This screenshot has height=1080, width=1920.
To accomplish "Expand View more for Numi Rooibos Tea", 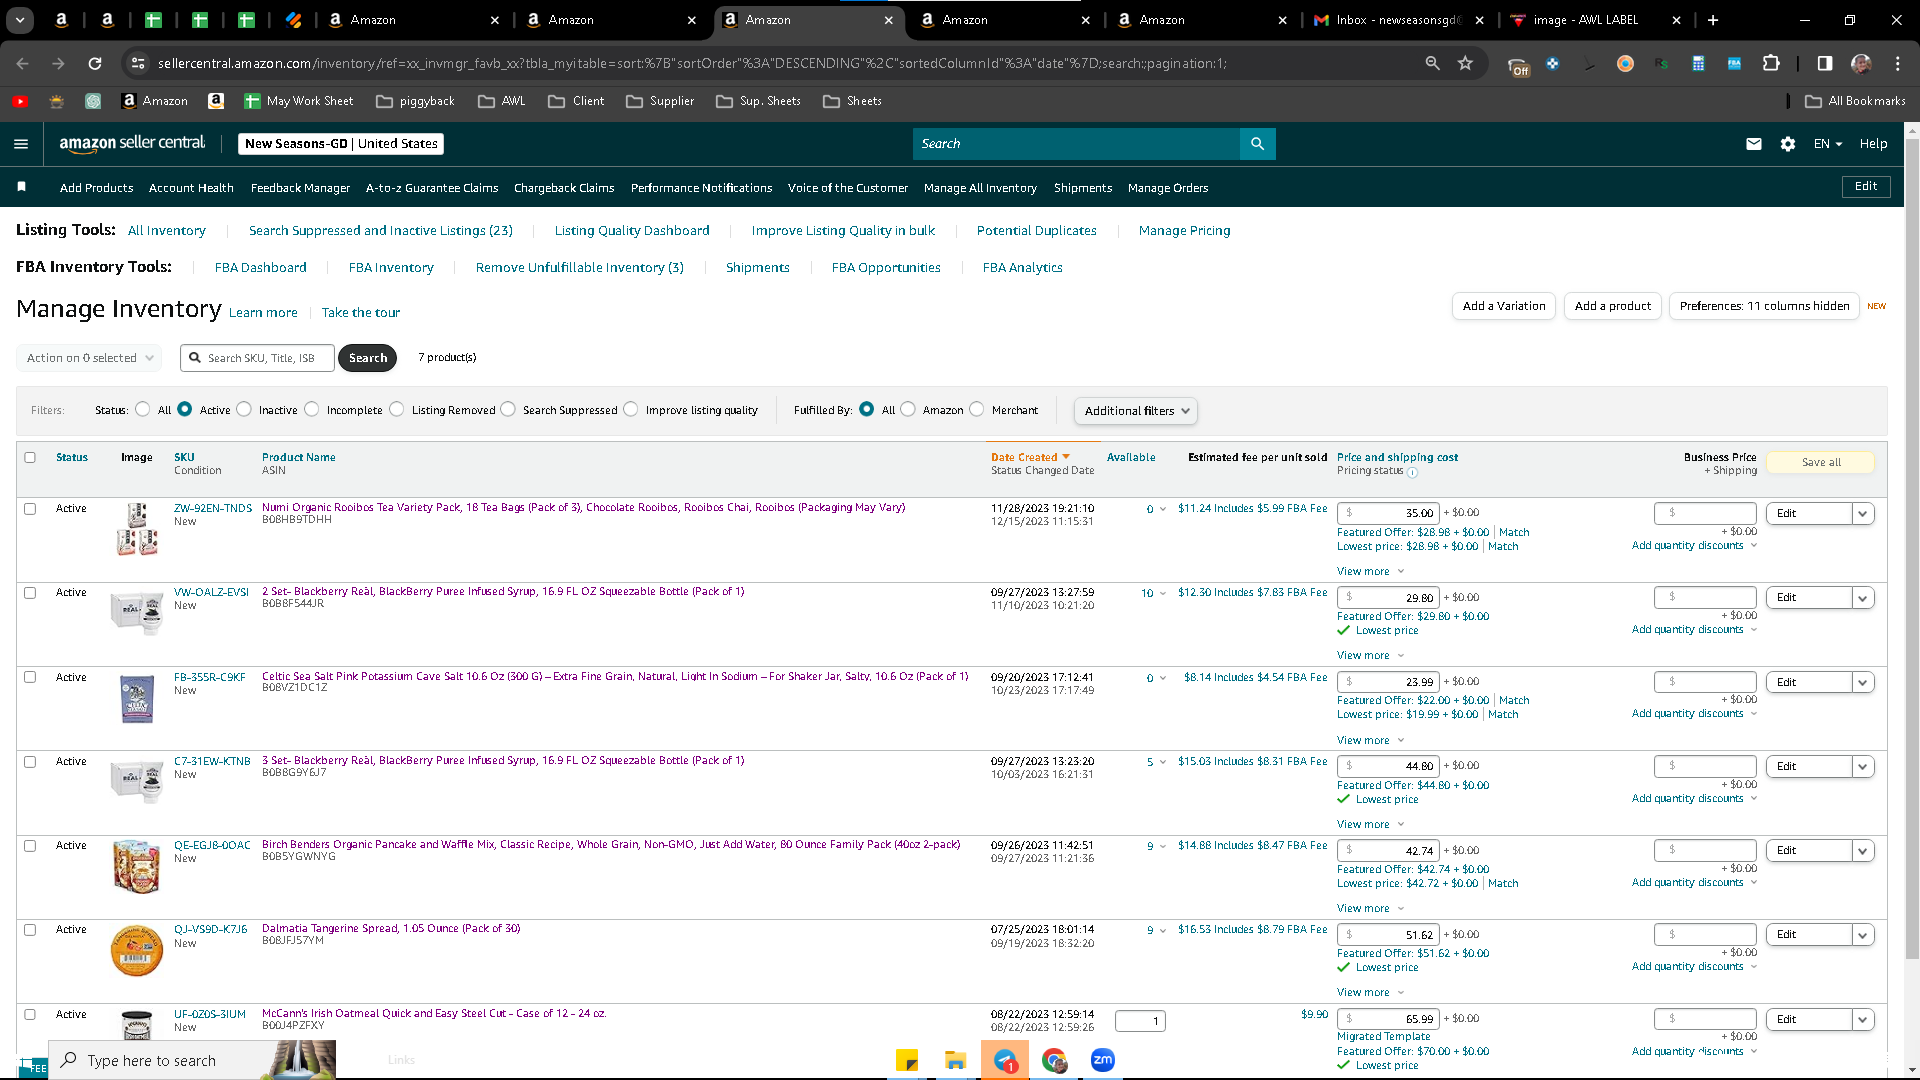I will pyautogui.click(x=1370, y=572).
